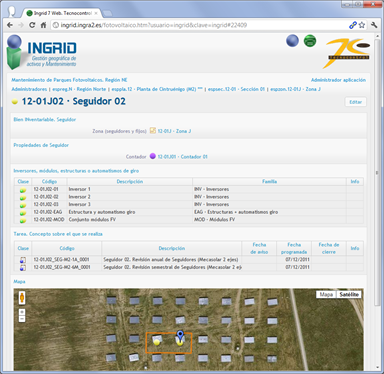
Task: Click the Editar button
Action: [x=355, y=102]
